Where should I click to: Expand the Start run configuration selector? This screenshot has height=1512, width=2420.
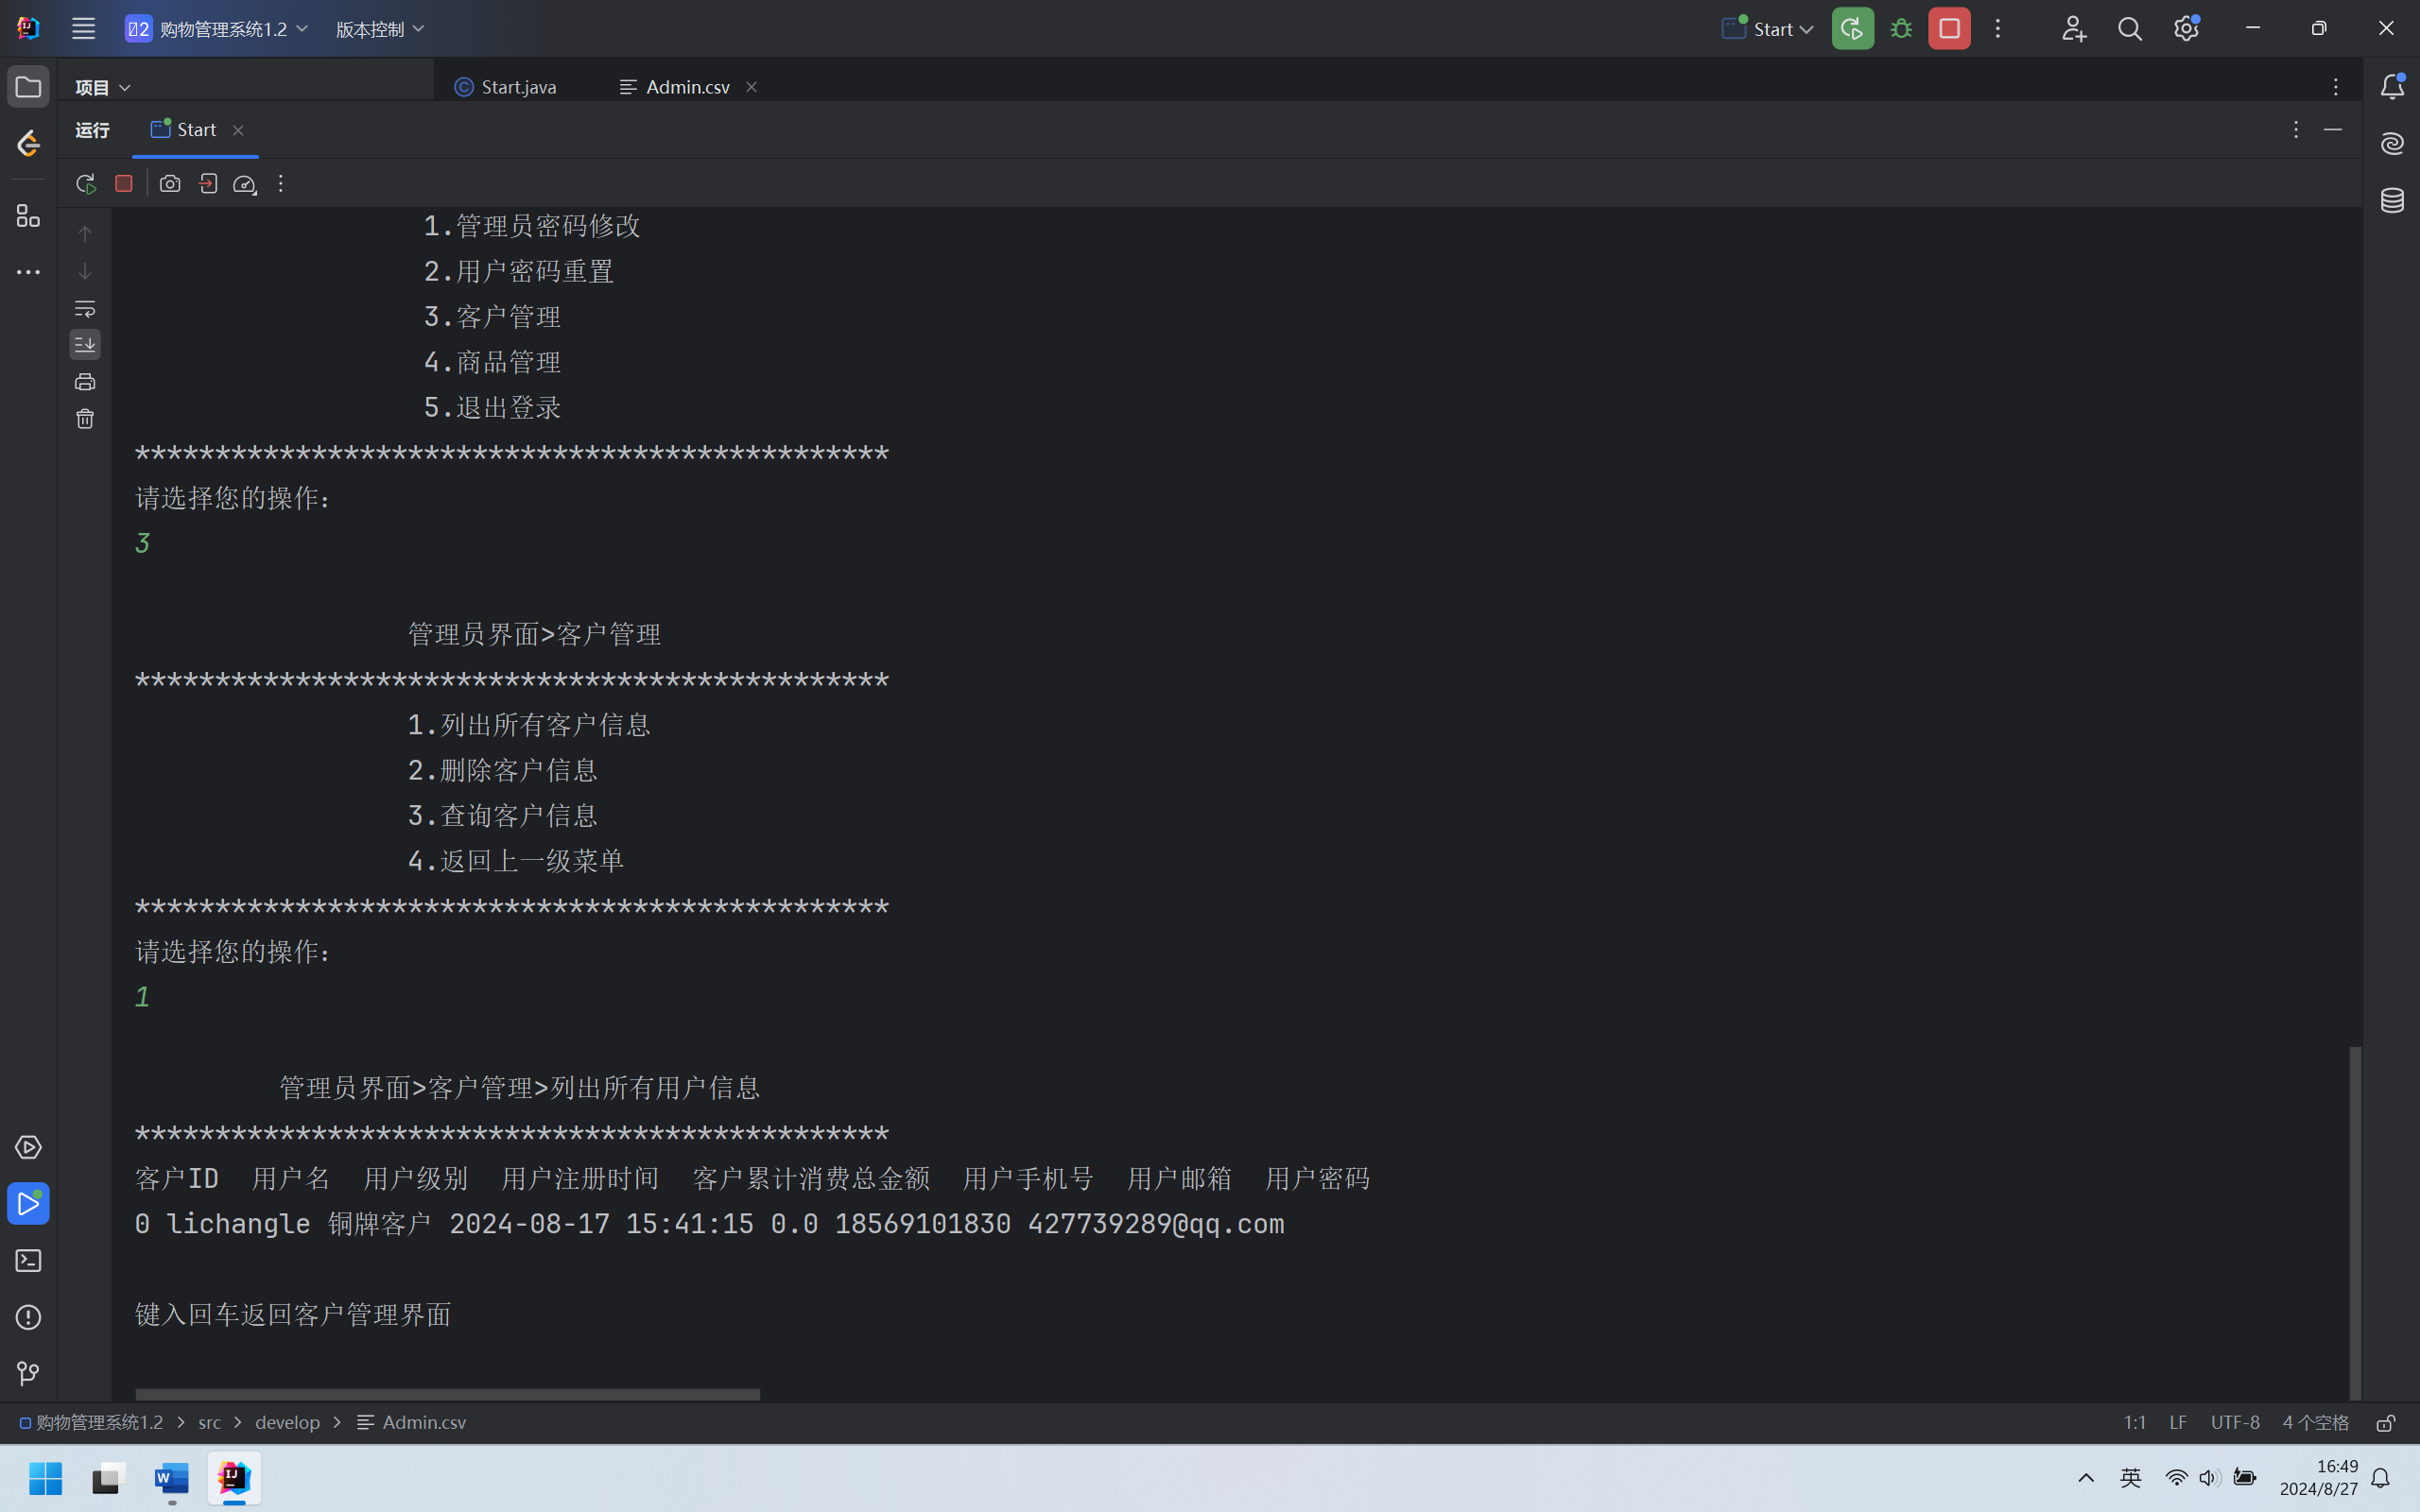point(1768,29)
